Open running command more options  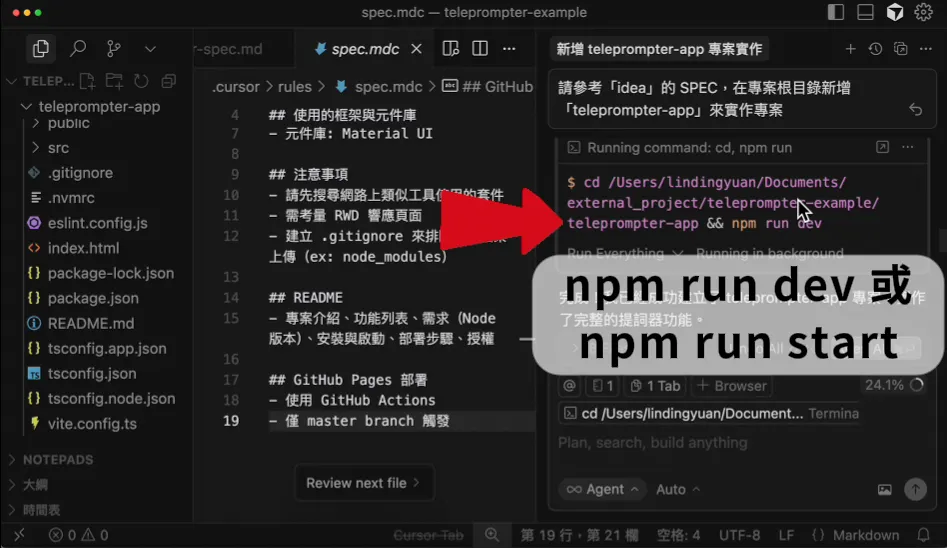click(908, 147)
